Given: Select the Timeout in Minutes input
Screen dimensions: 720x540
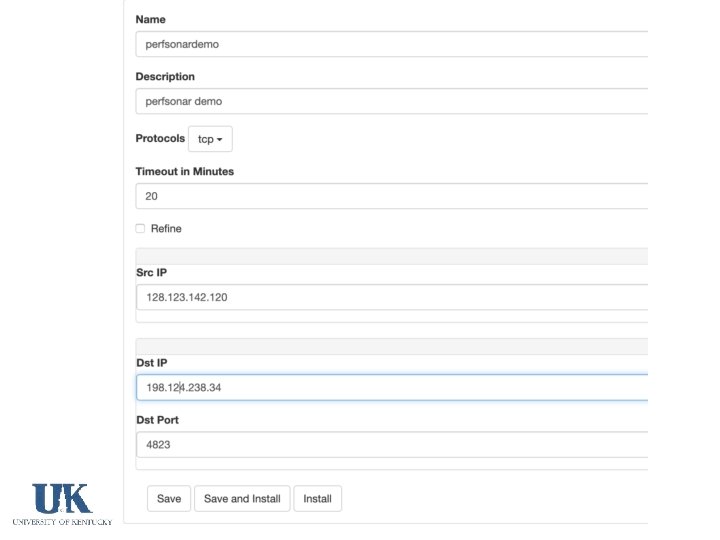Looking at the screenshot, I should click(x=390, y=196).
